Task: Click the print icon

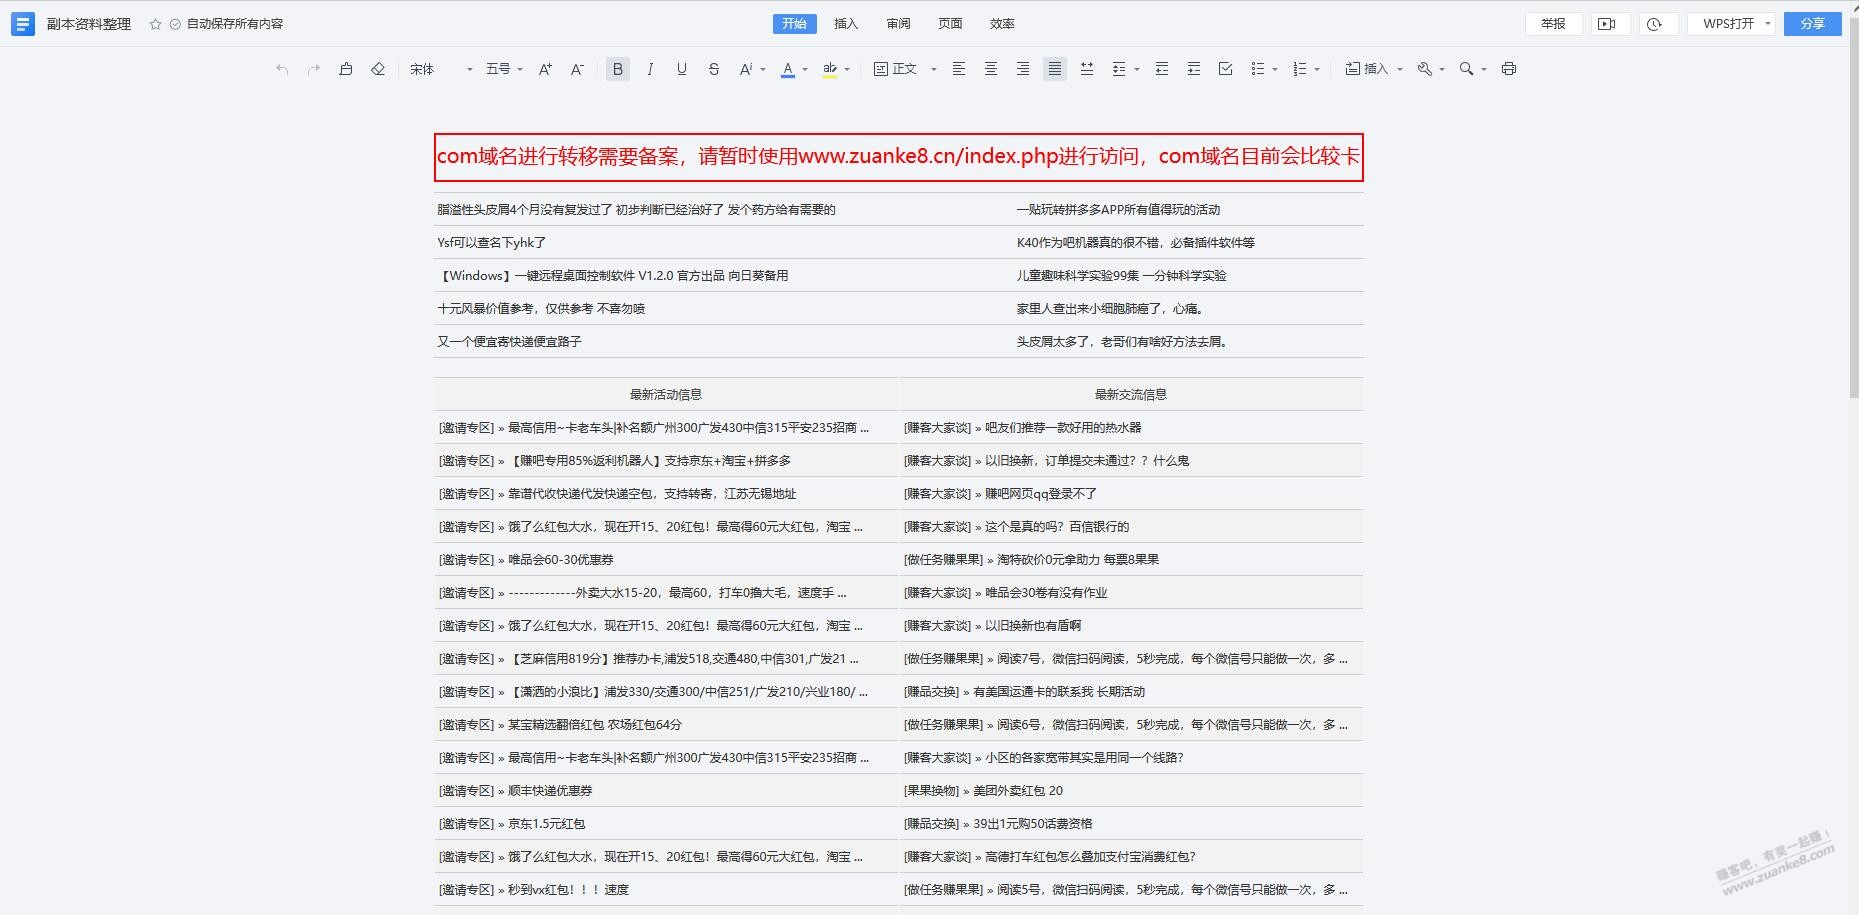Action: coord(1509,69)
